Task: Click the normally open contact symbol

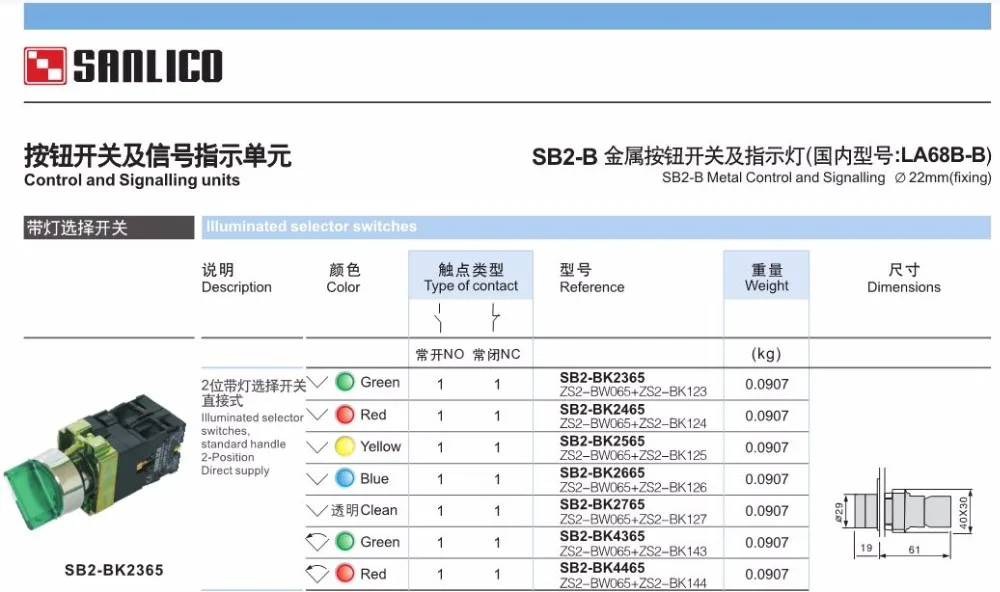Action: point(439,318)
